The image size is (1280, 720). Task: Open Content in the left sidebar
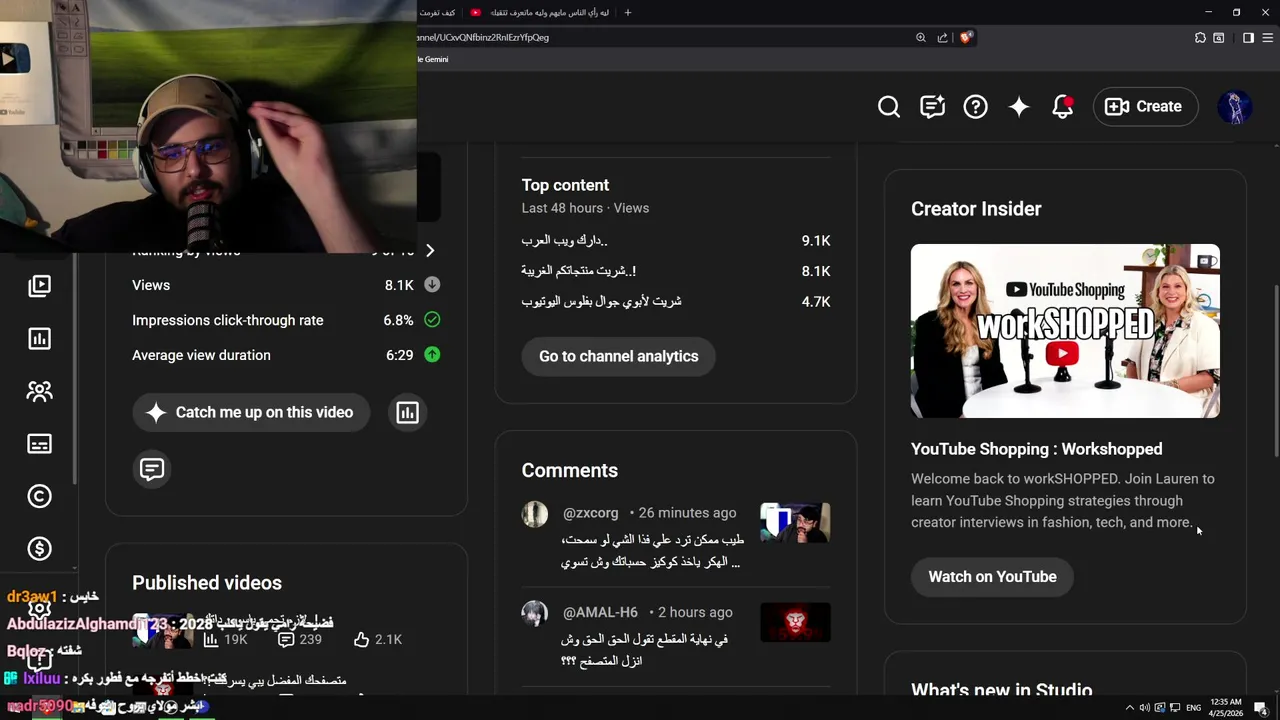pyautogui.click(x=39, y=286)
